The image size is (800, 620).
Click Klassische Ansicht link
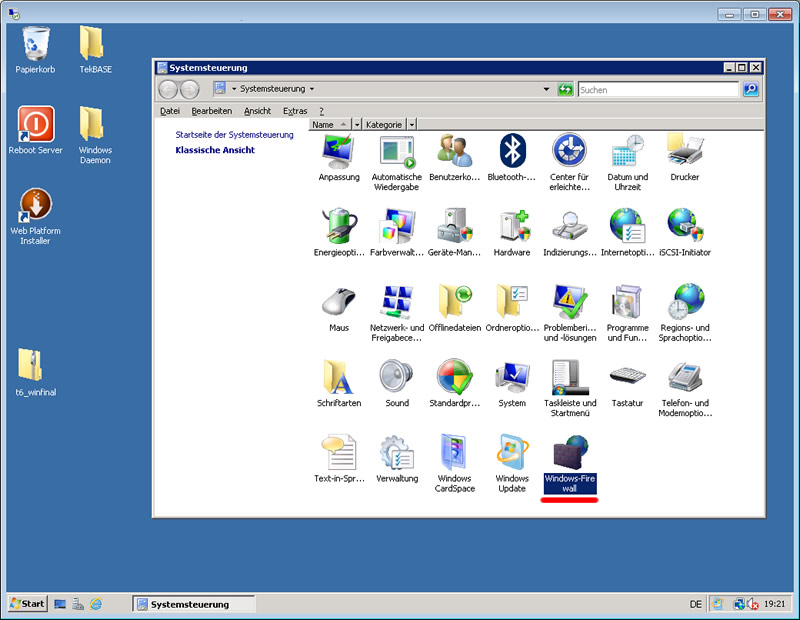click(215, 150)
